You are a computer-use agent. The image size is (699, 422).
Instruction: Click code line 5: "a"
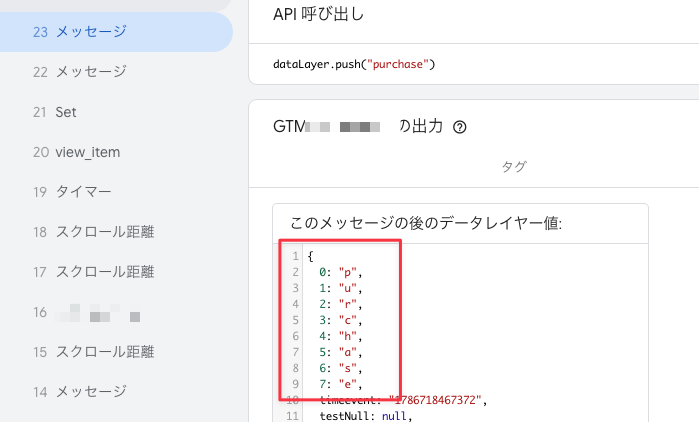pyautogui.click(x=341, y=352)
